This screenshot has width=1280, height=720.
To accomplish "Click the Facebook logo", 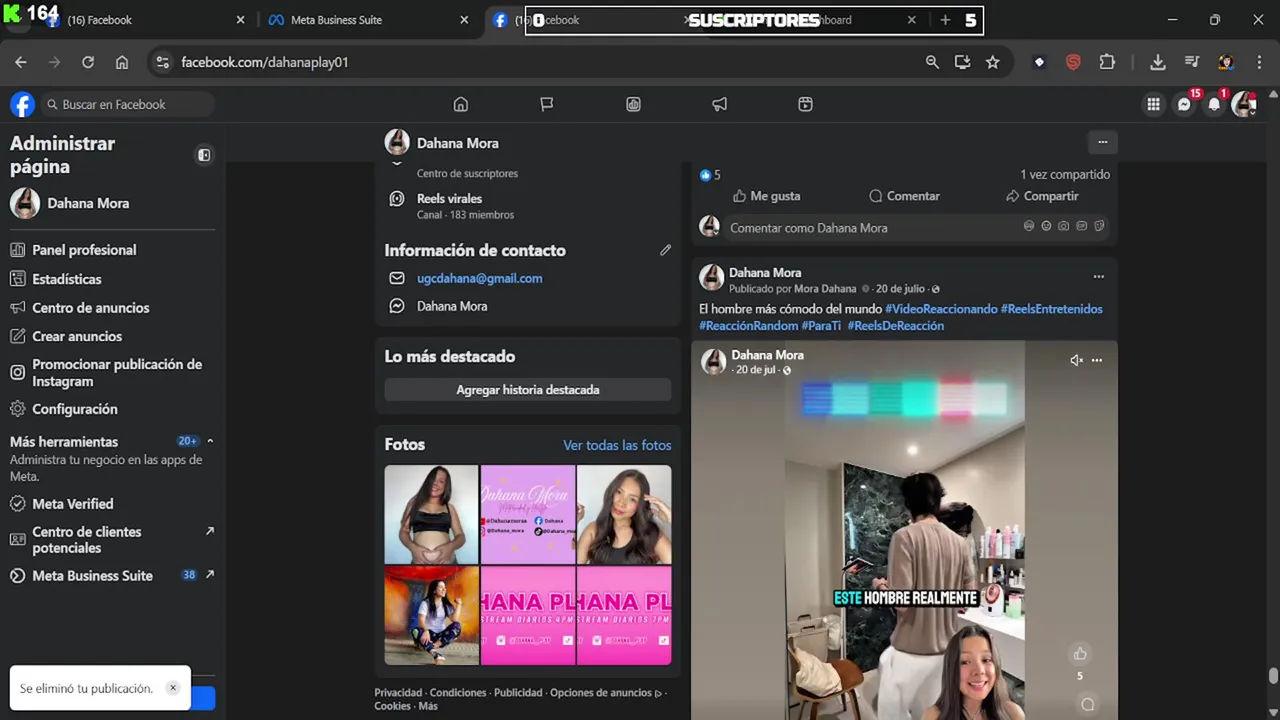I will 22,104.
